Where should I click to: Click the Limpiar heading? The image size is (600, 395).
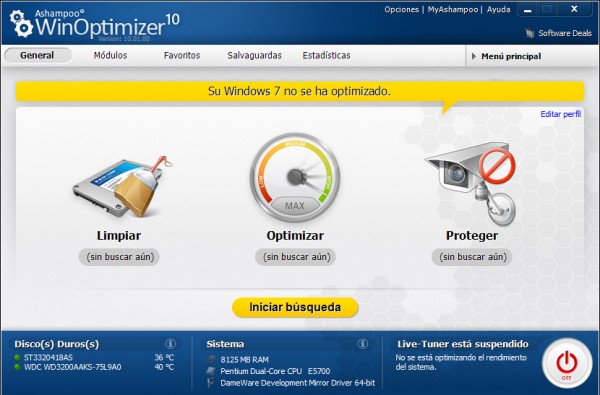(119, 235)
